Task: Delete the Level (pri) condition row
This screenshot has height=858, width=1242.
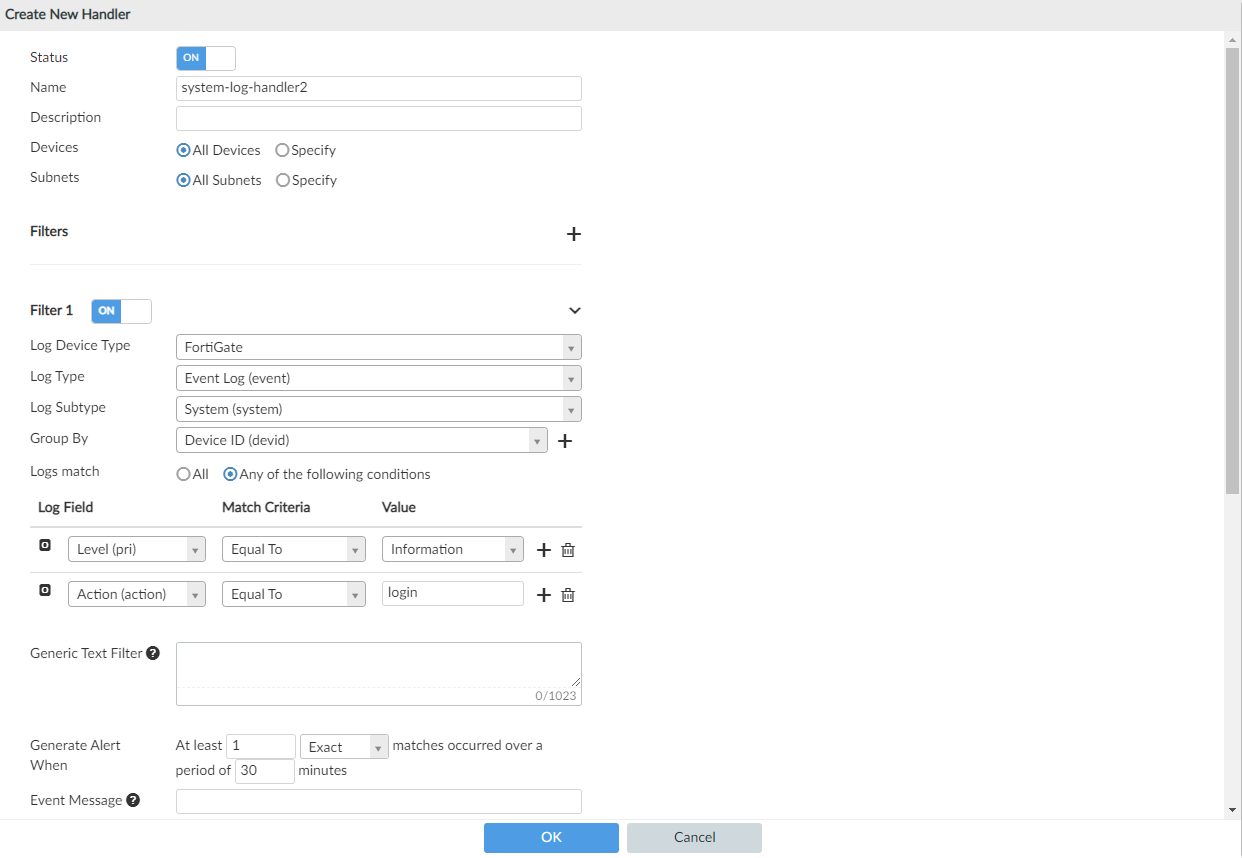Action: 568,550
